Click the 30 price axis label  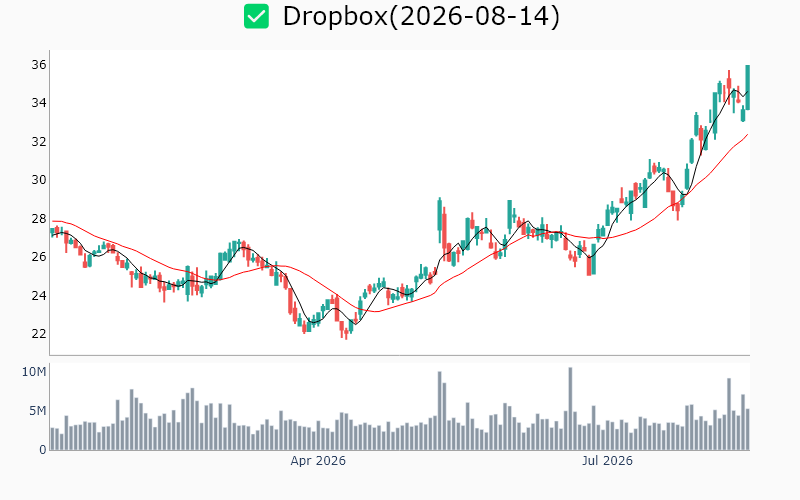point(39,180)
